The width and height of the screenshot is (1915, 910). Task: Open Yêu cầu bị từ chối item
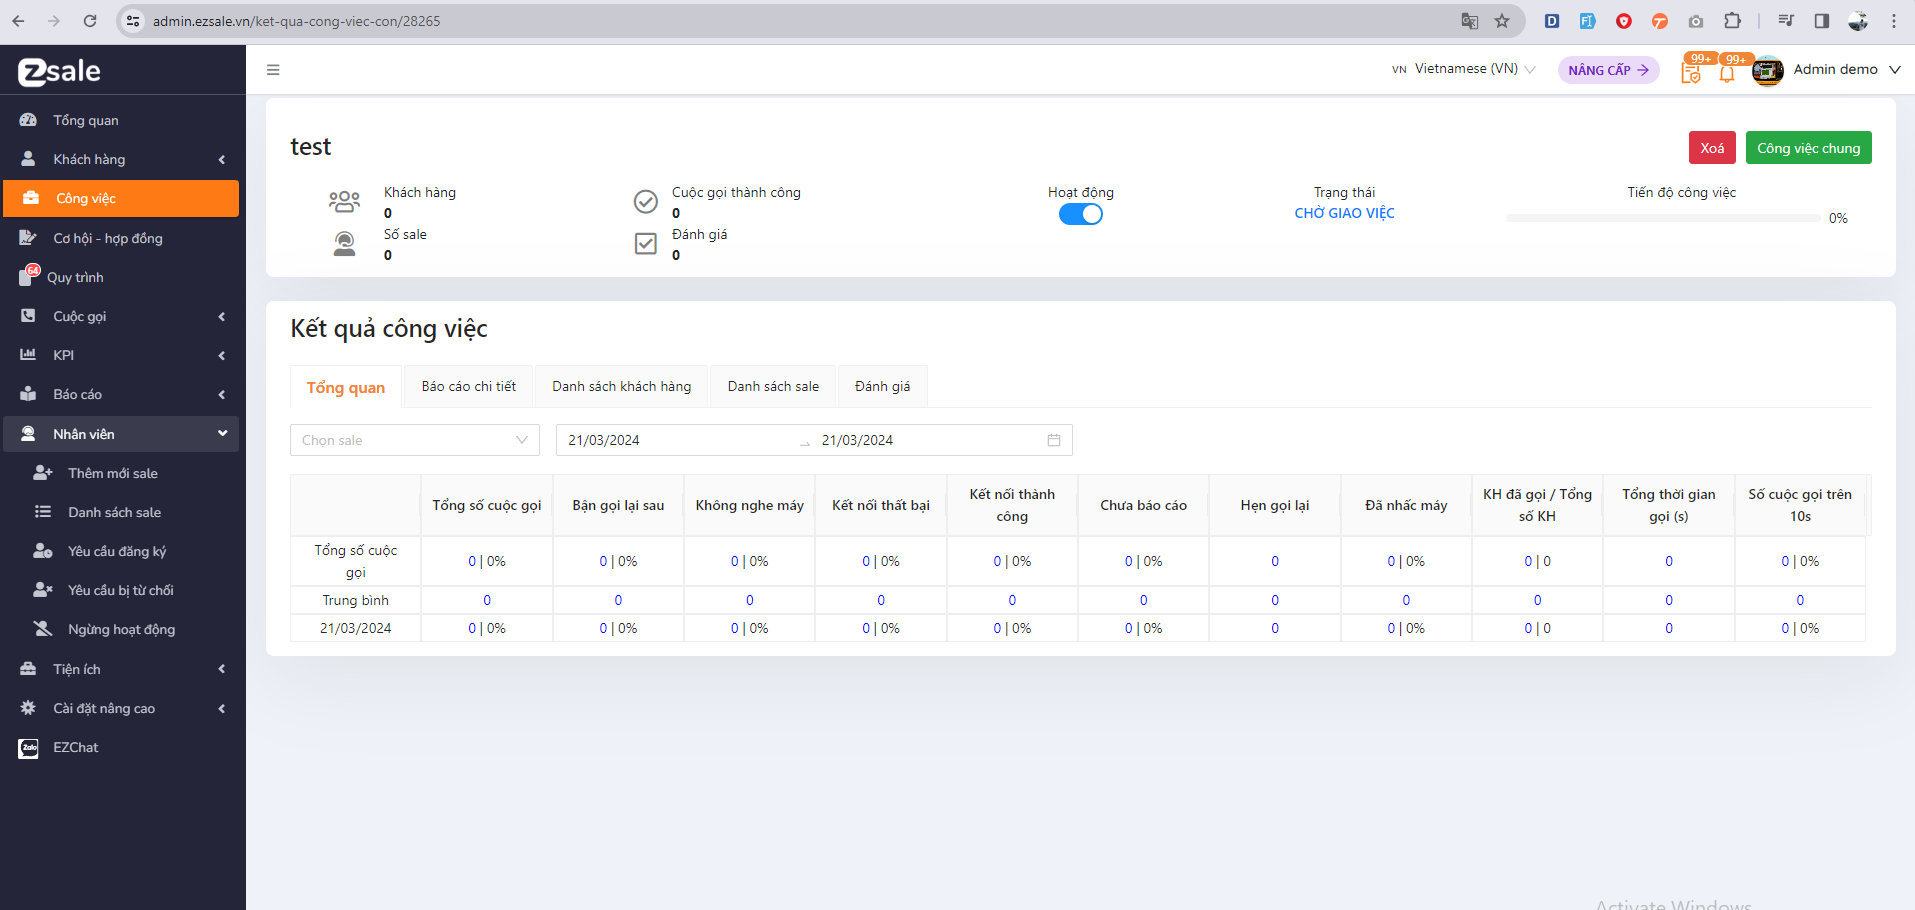coord(120,590)
